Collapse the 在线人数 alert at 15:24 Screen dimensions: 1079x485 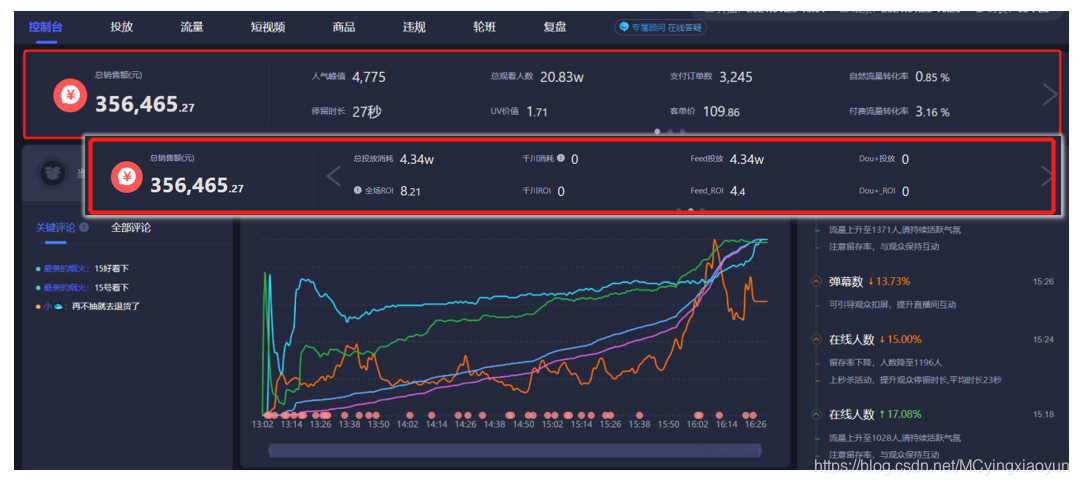click(x=816, y=339)
